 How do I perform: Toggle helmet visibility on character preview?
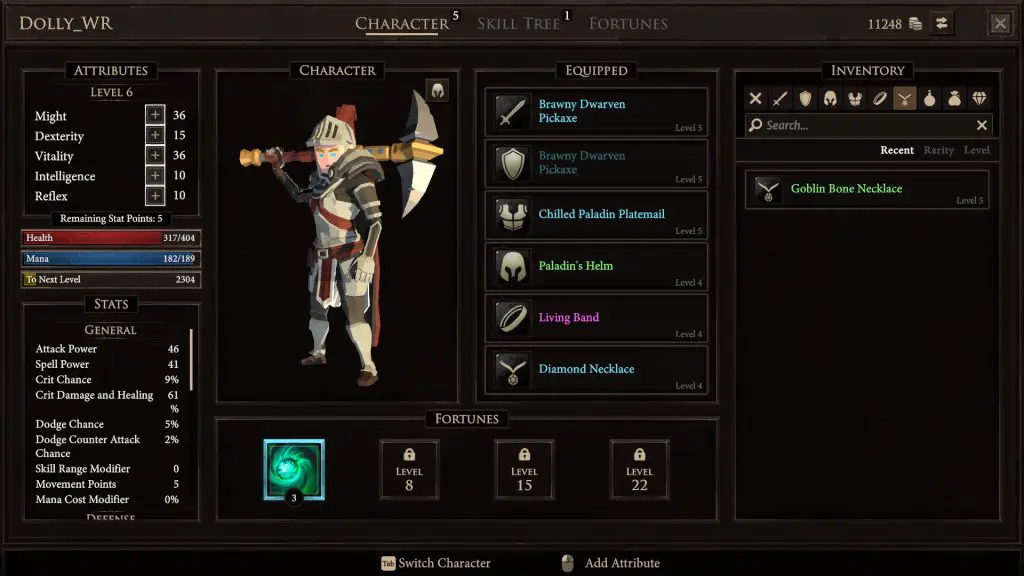tap(438, 90)
